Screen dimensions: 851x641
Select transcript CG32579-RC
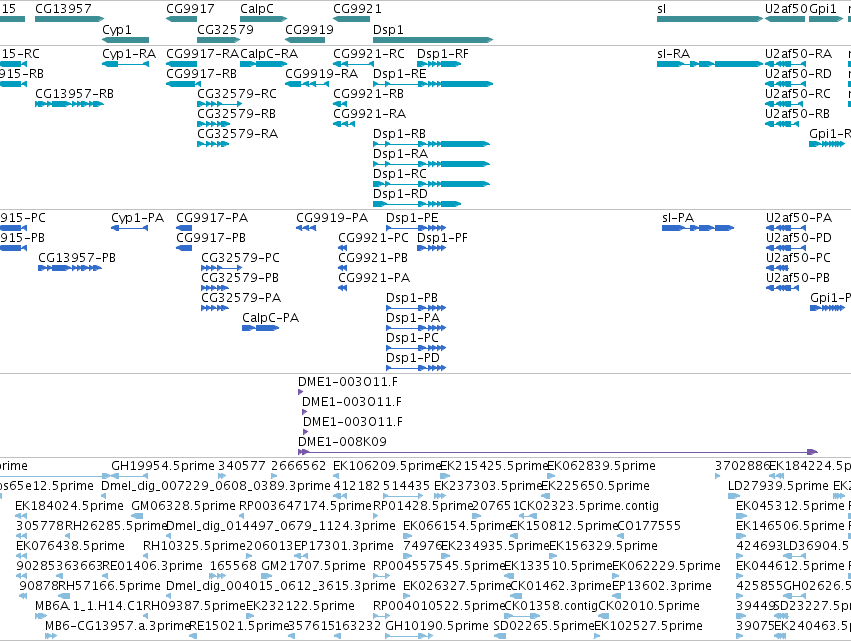tap(237, 94)
